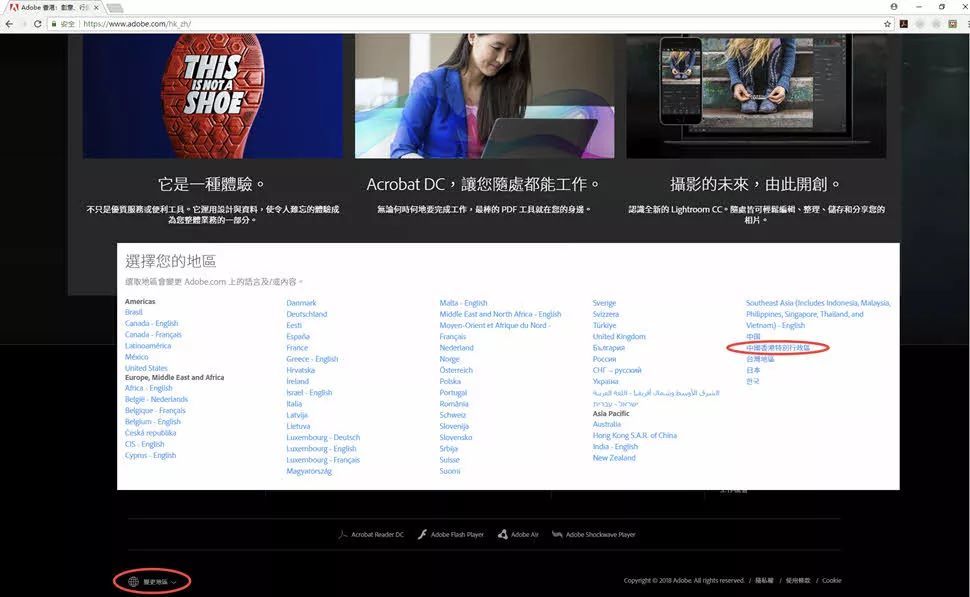
Task: Open the Lightroom CC photography thumbnail
Action: tap(756, 96)
